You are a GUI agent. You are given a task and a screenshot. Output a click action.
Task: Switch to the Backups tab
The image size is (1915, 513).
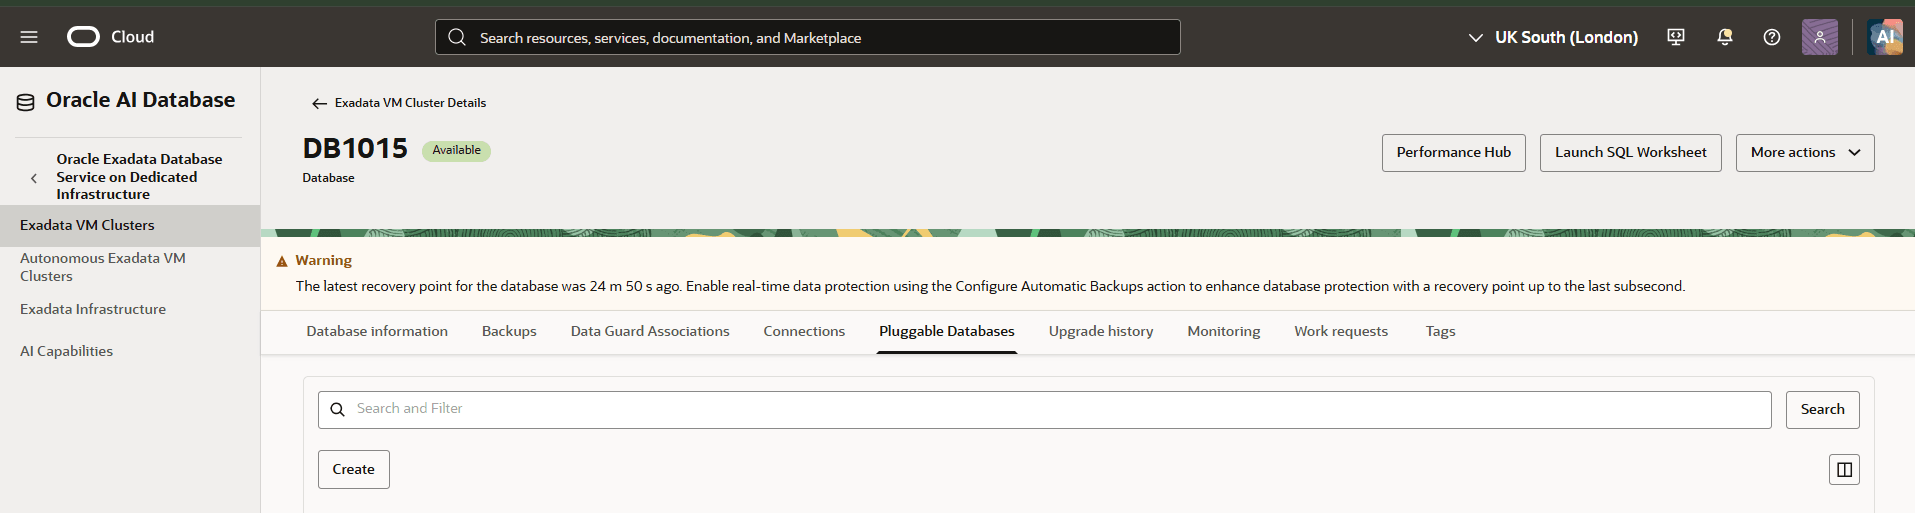(509, 331)
